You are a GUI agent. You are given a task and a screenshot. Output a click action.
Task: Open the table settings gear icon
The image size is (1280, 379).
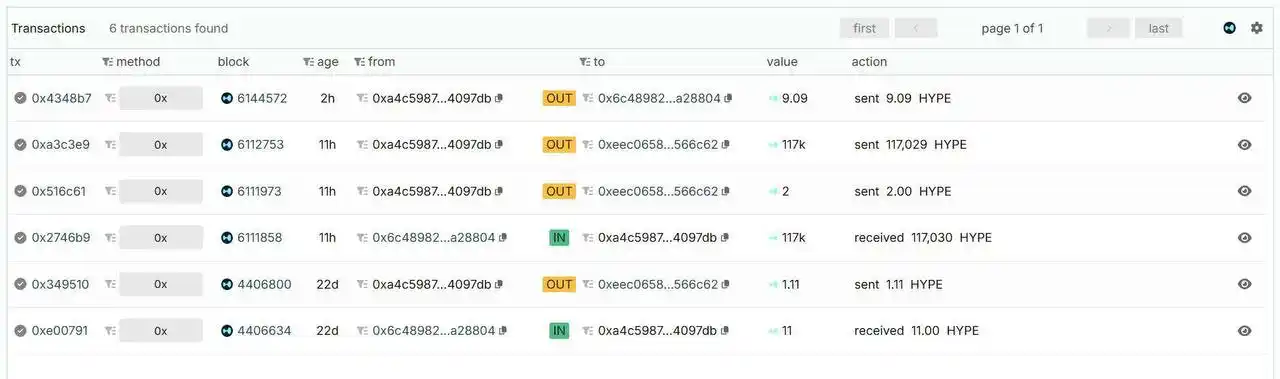point(1257,28)
